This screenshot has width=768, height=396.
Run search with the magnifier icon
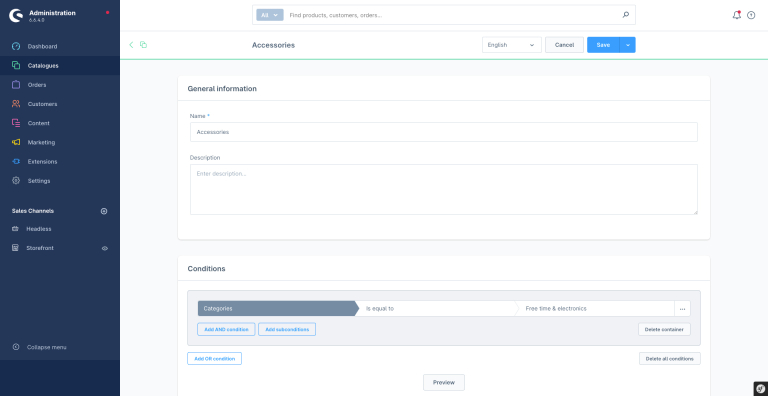tap(625, 15)
